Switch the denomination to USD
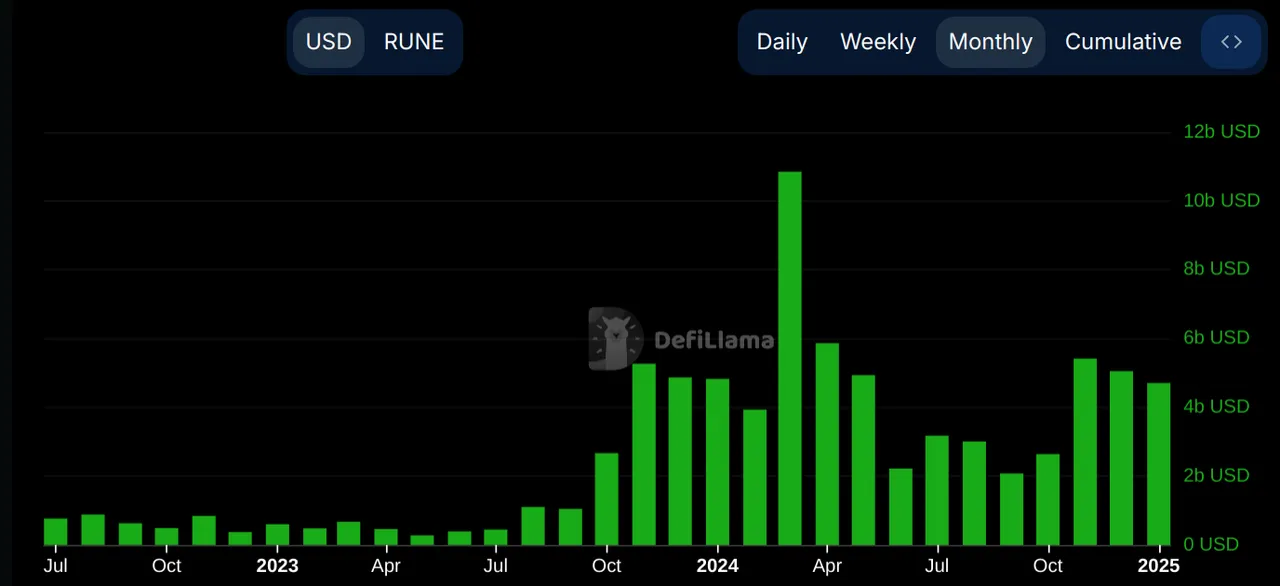Viewport: 1280px width, 586px height. [329, 42]
